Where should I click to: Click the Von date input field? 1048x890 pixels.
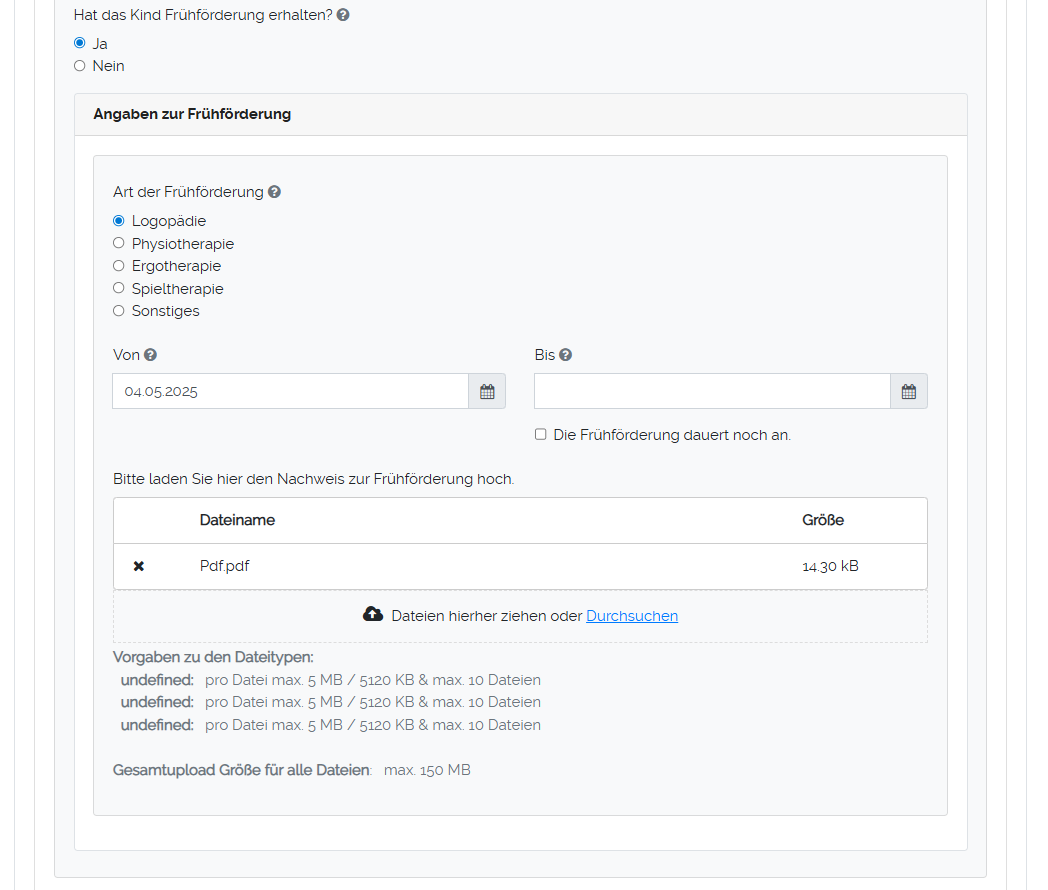click(x=290, y=392)
